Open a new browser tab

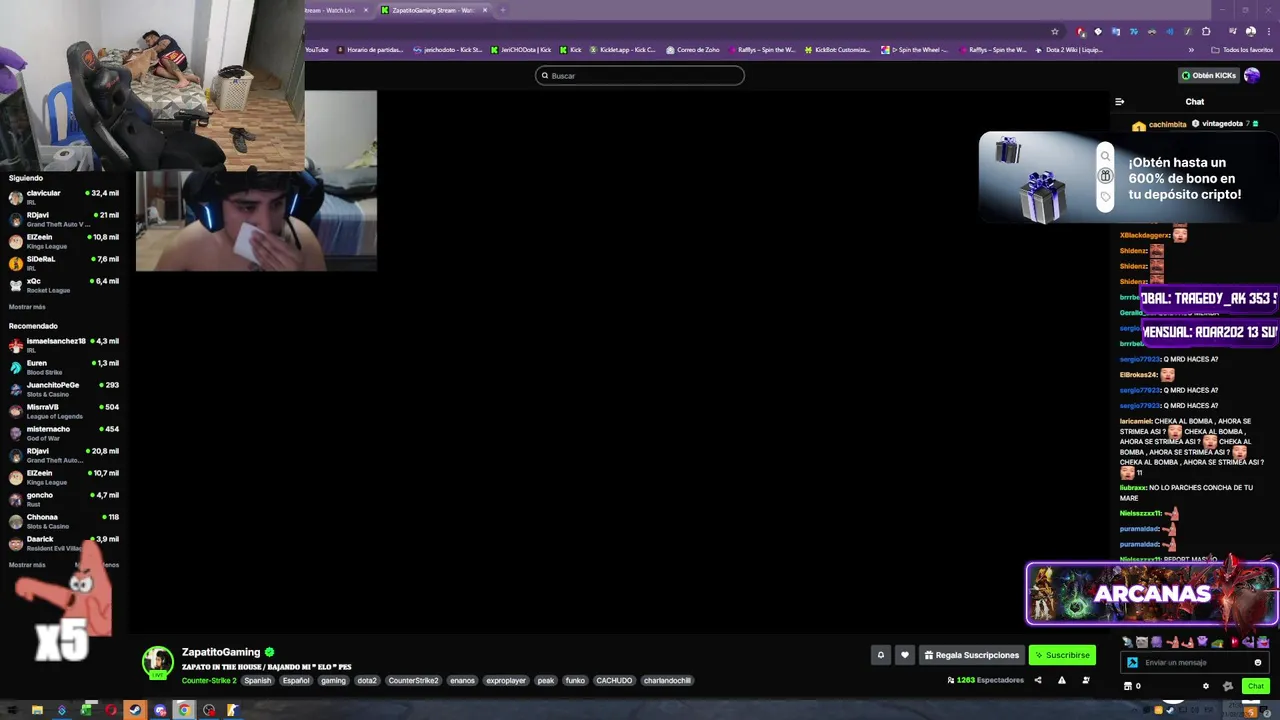coord(502,10)
